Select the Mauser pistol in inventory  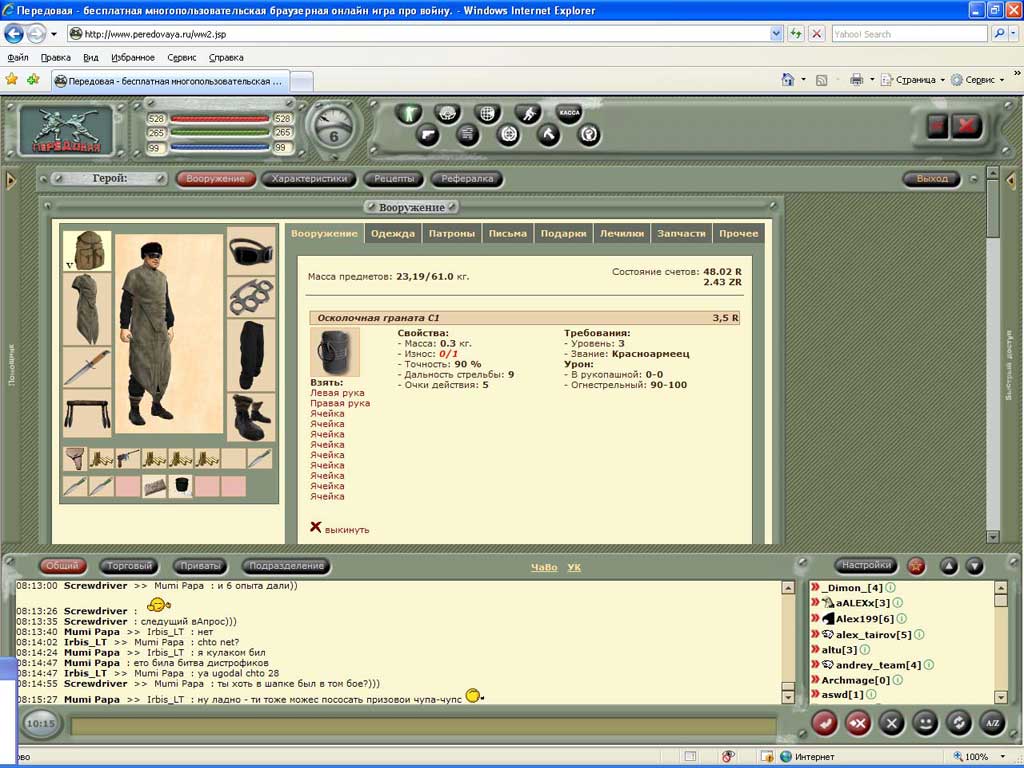(128, 458)
